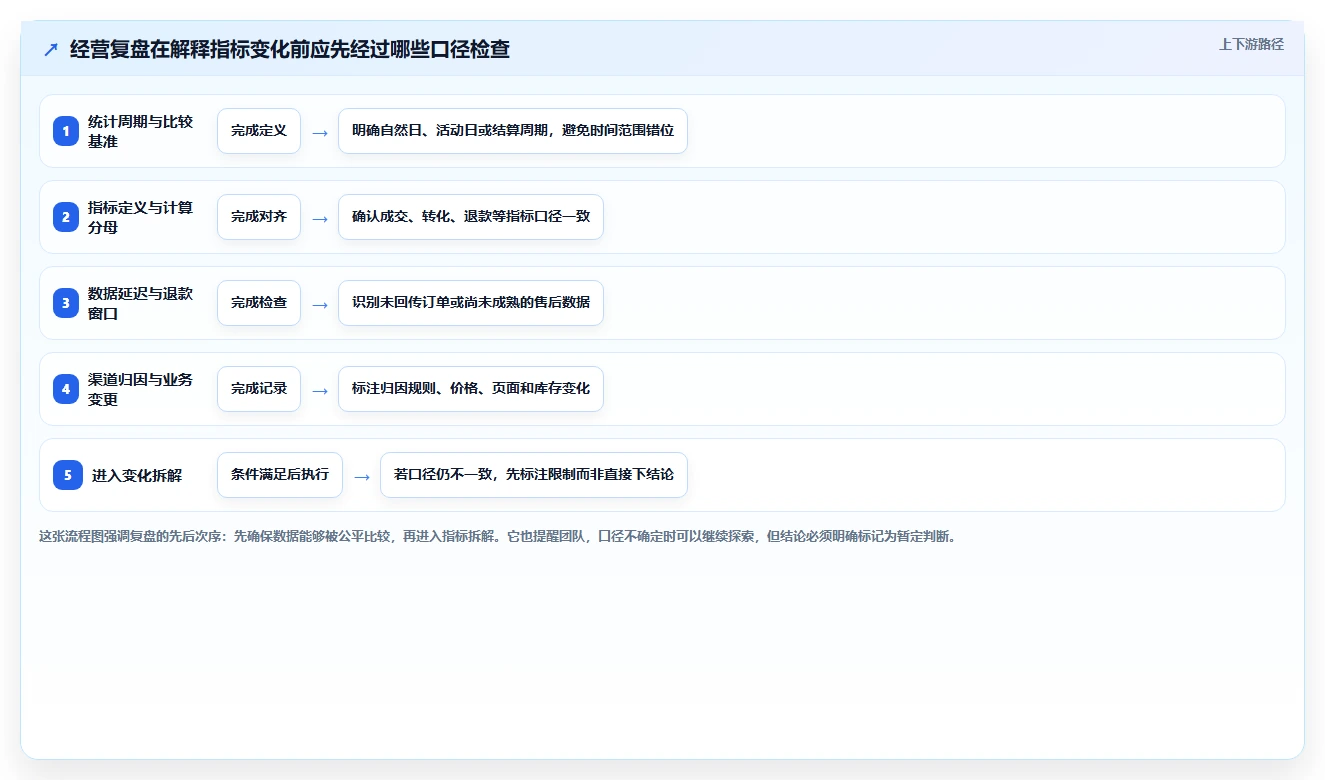Viewport: 1325px width, 780px height.
Task: Open the 若口径仍不一致，先标注限制 description box
Action: click(x=534, y=475)
